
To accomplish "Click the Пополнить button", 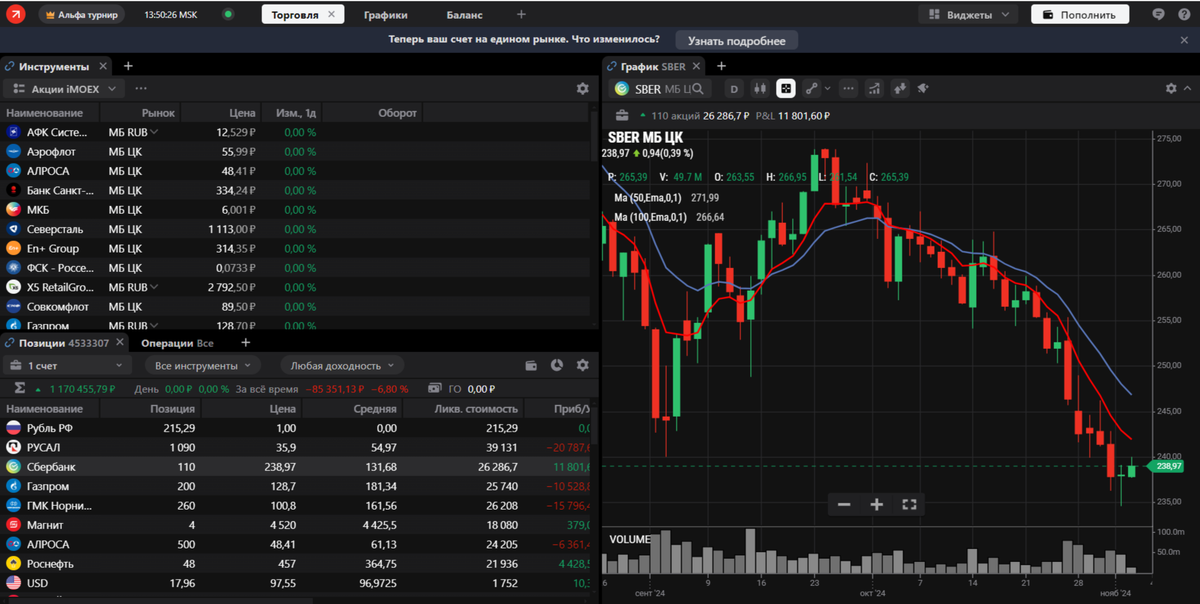I will pos(1080,15).
